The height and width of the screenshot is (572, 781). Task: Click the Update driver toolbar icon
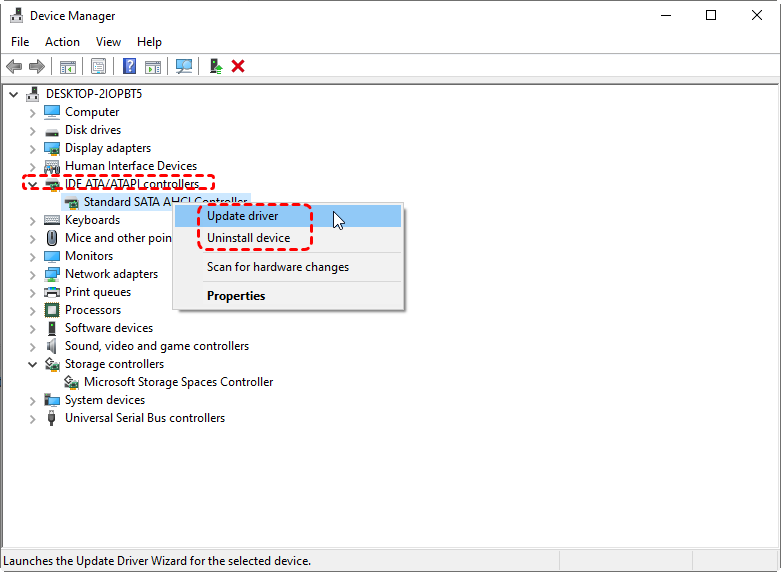pyautogui.click(x=215, y=66)
